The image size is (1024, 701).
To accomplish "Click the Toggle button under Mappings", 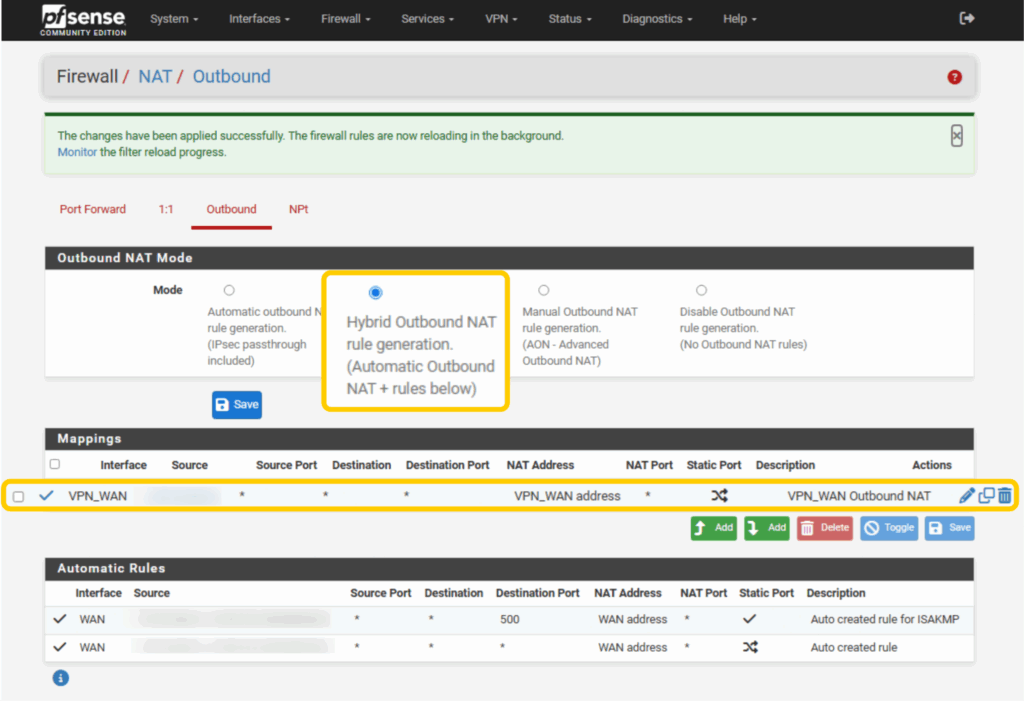I will [889, 527].
